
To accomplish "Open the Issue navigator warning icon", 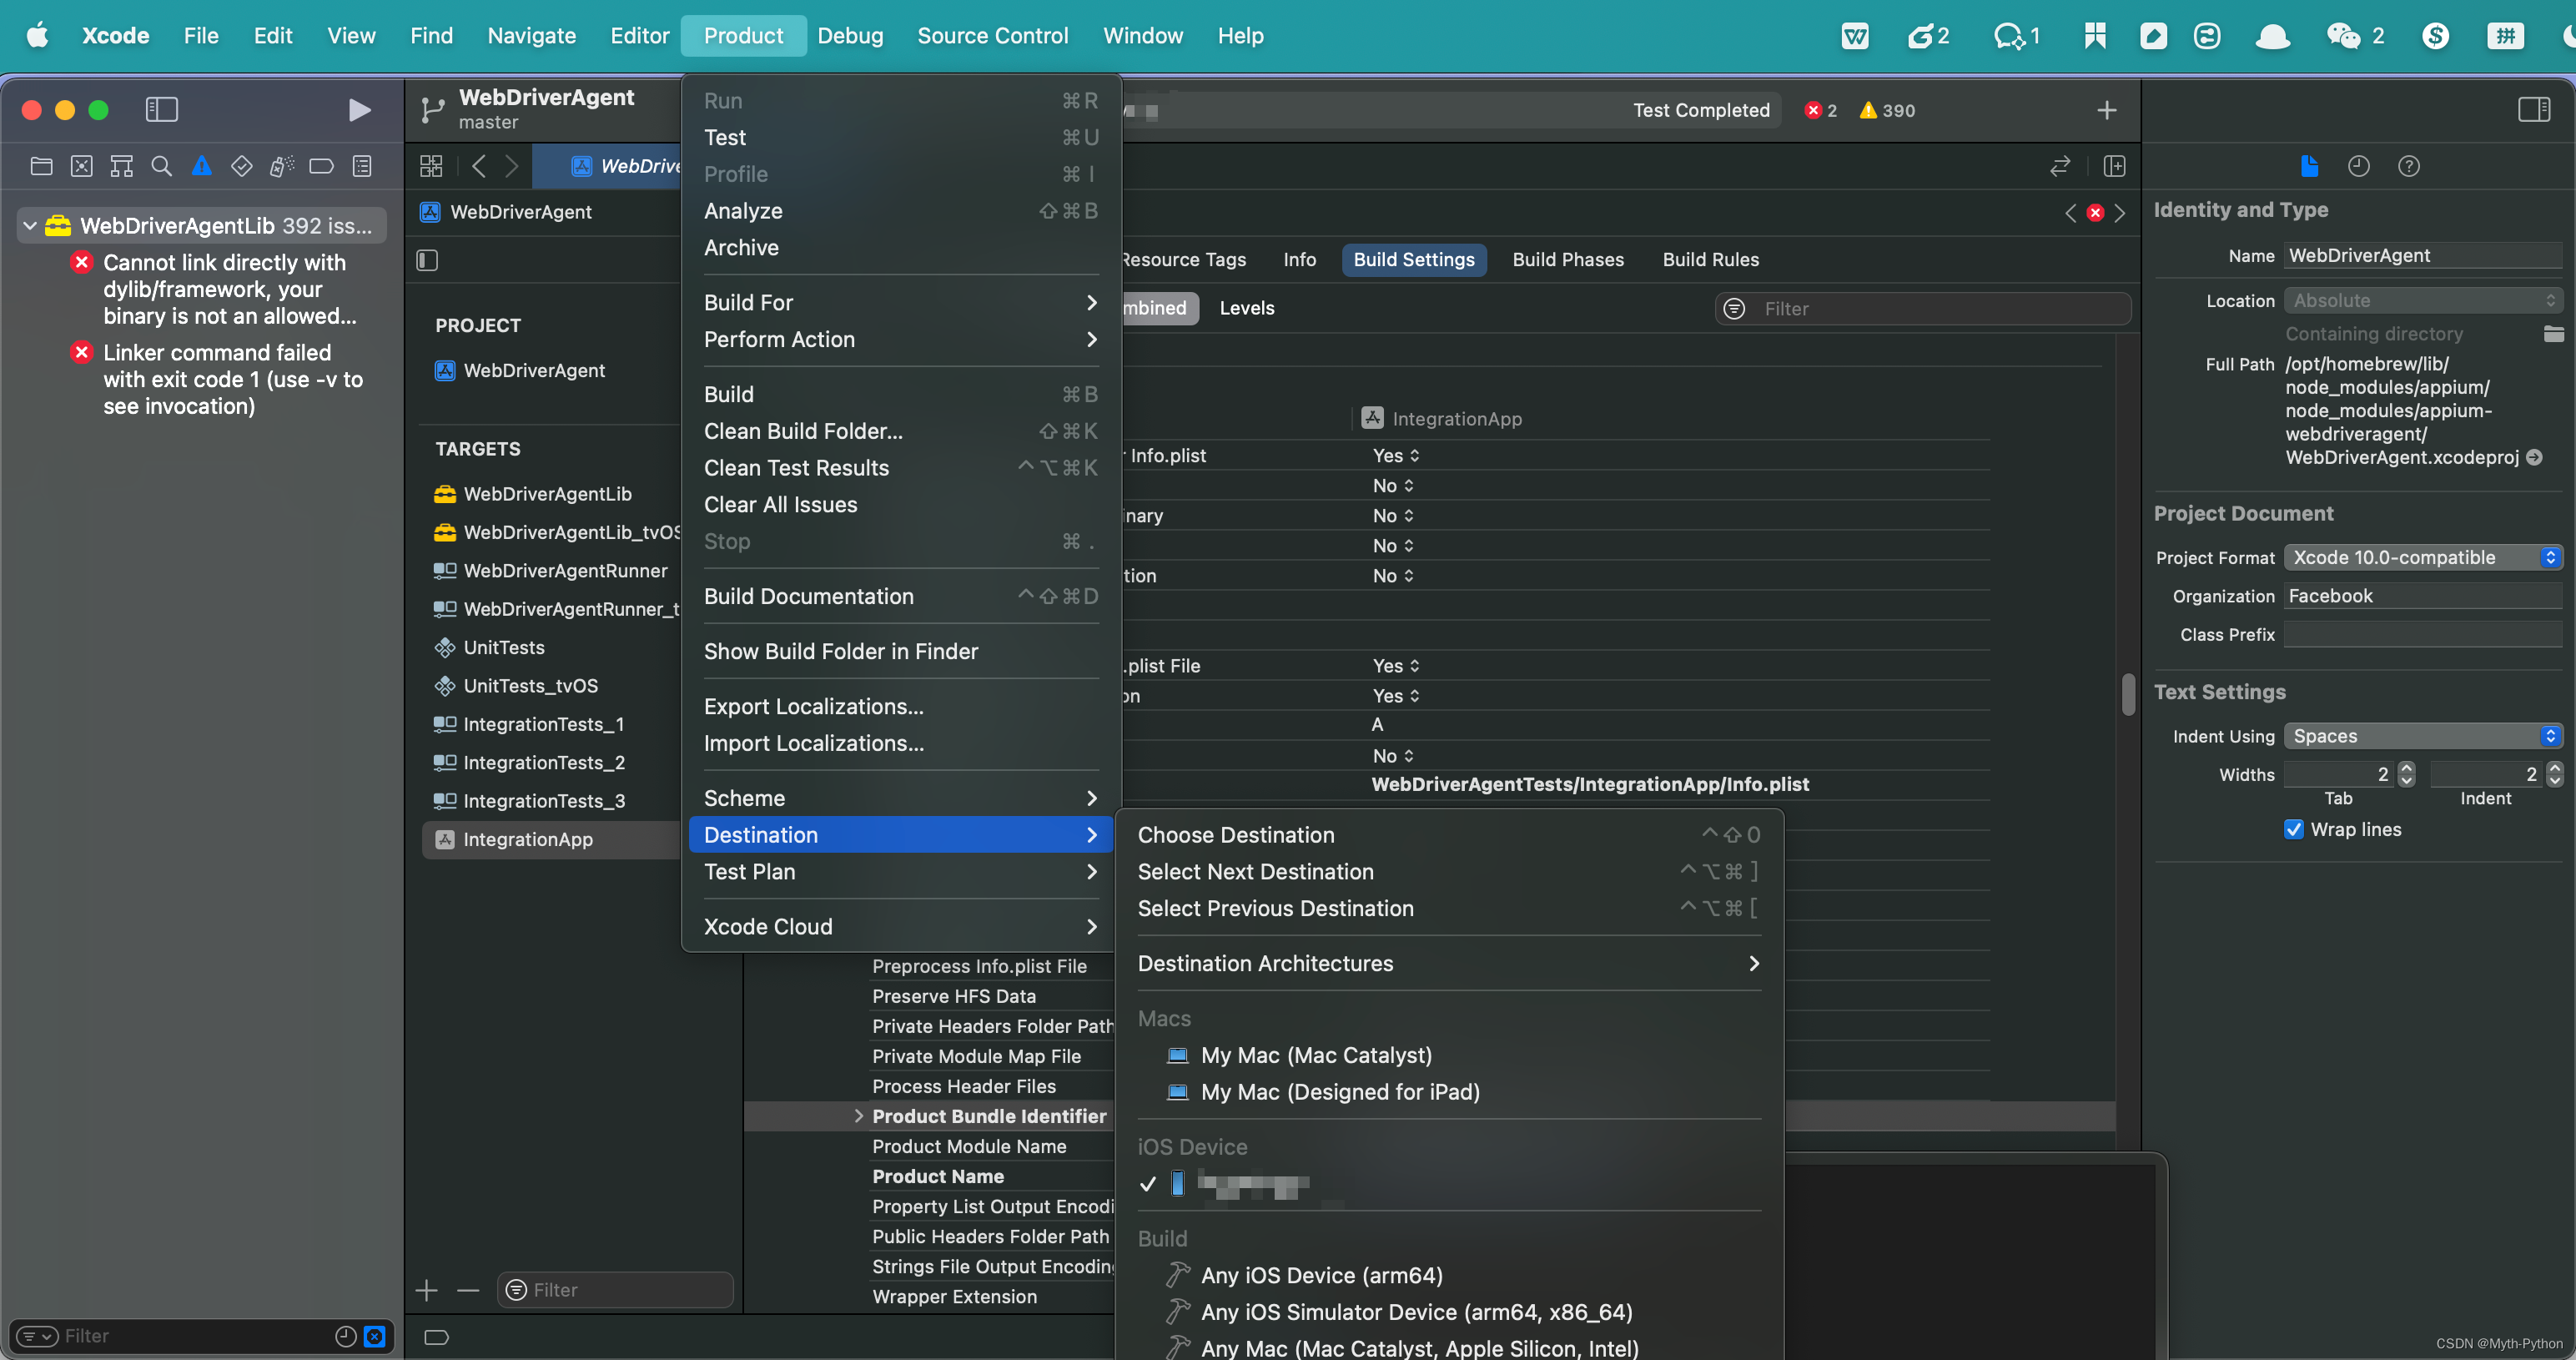I will [x=201, y=166].
